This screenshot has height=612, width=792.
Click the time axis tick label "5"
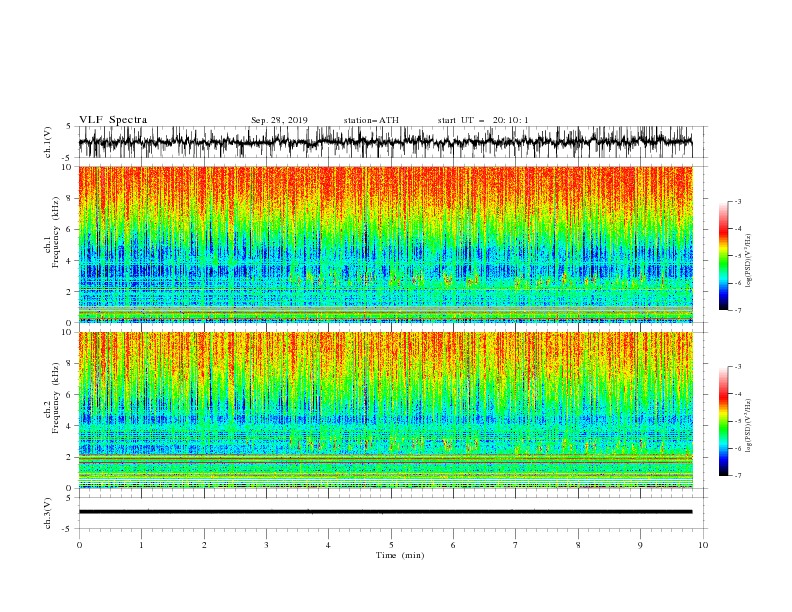tap(391, 545)
